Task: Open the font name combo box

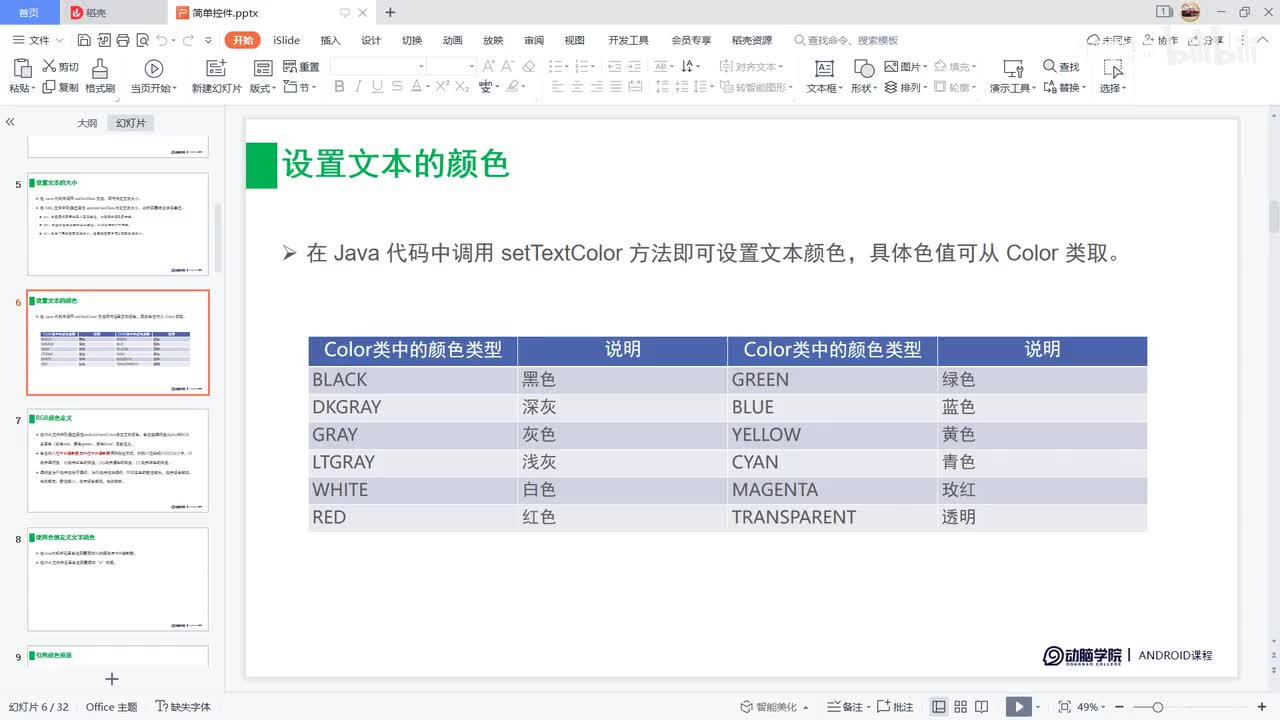Action: [x=378, y=66]
